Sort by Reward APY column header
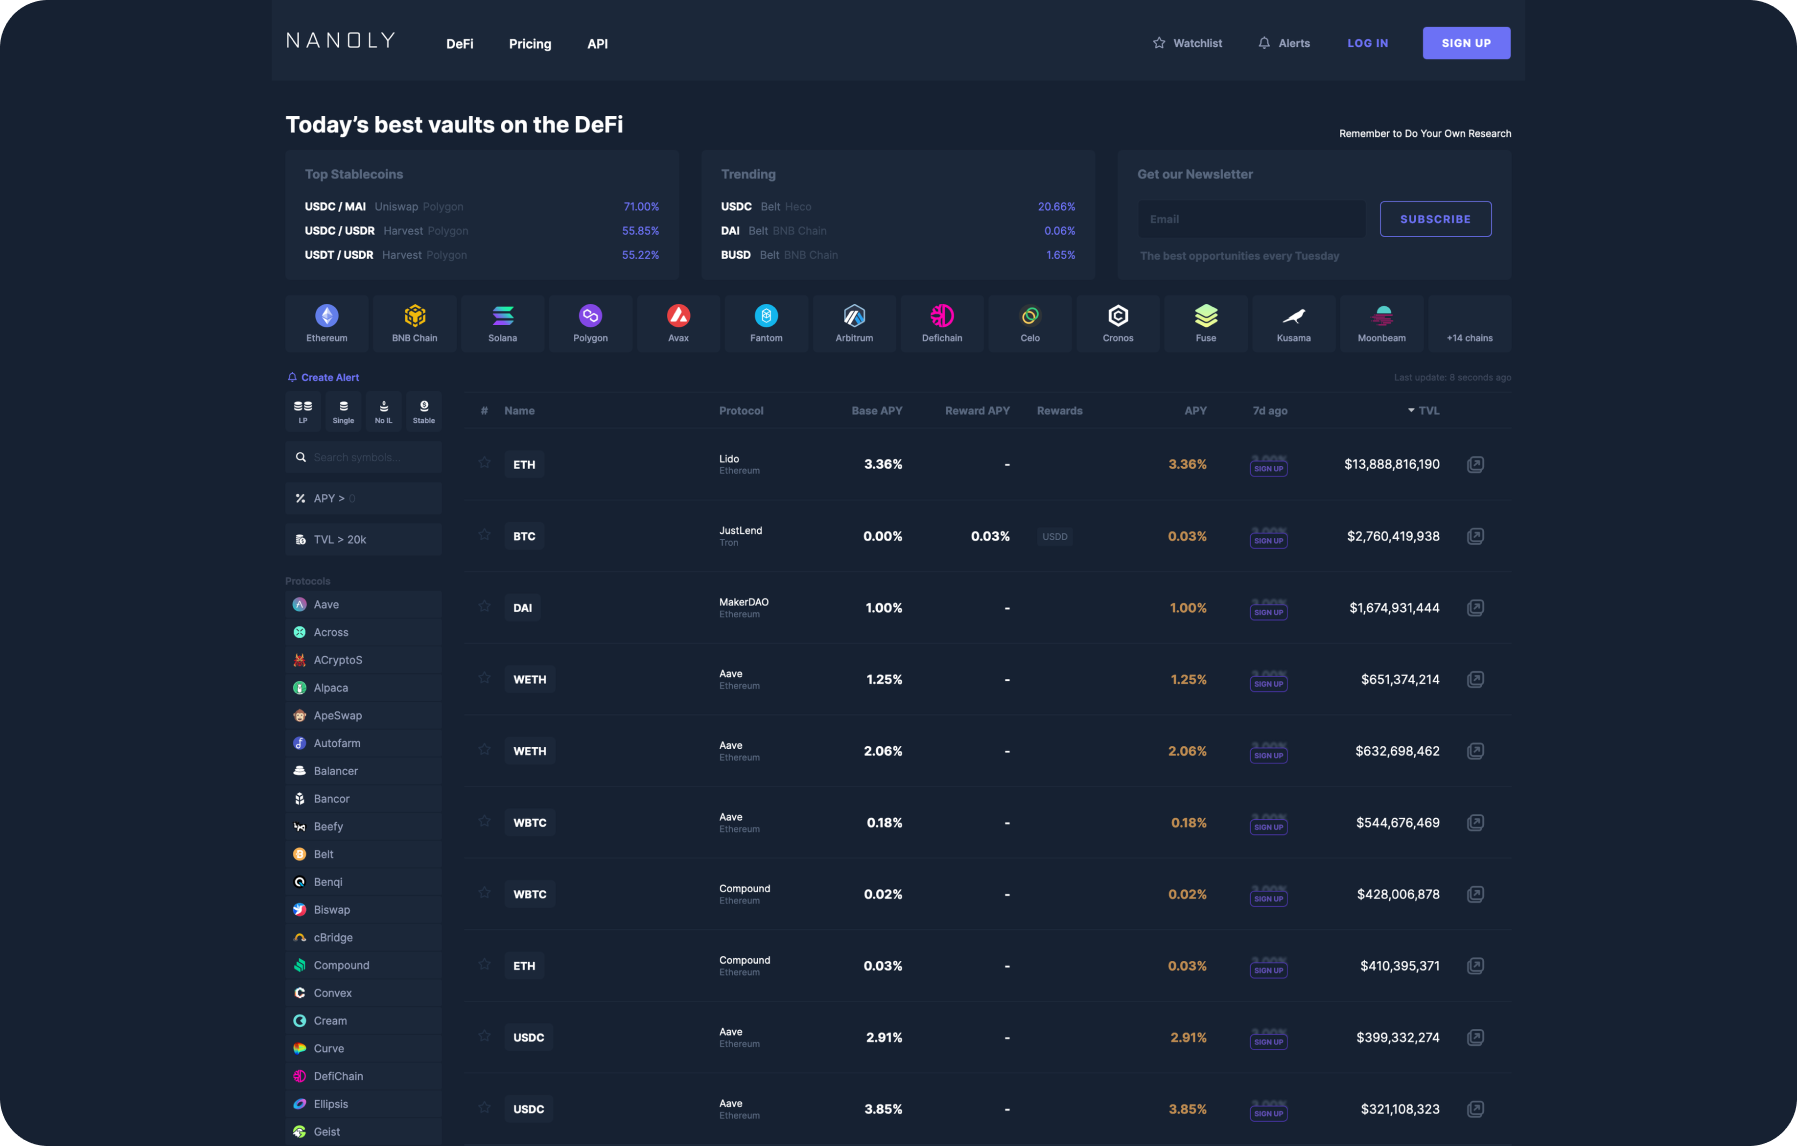 977,411
